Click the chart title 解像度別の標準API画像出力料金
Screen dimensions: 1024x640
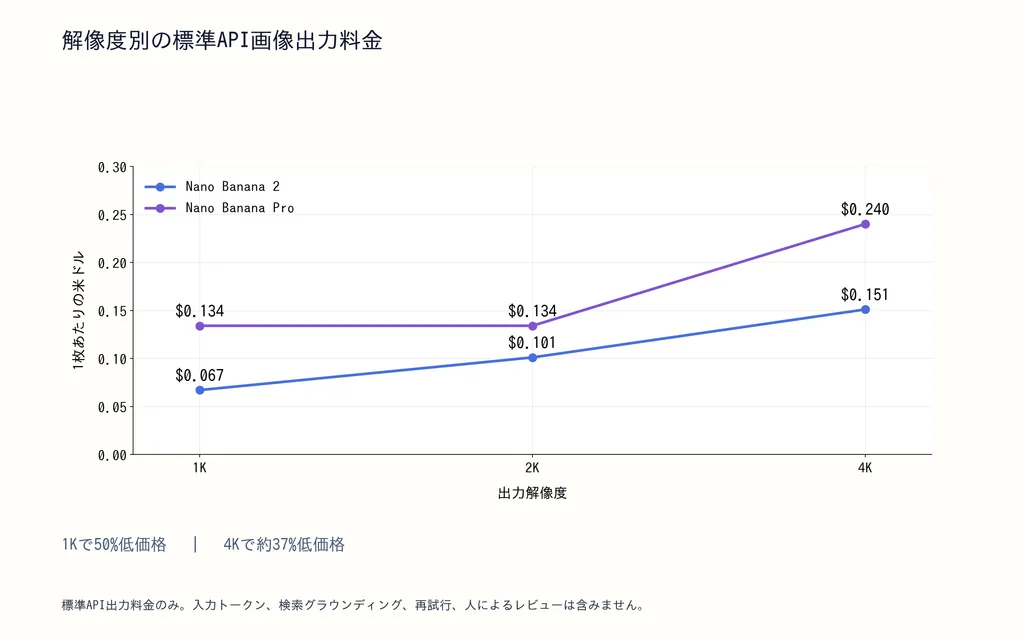(222, 40)
